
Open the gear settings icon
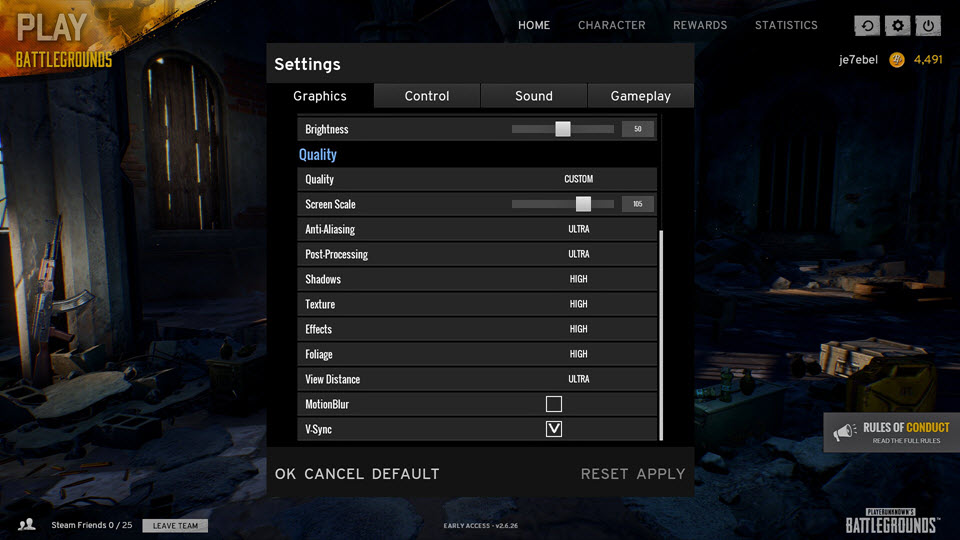898,26
